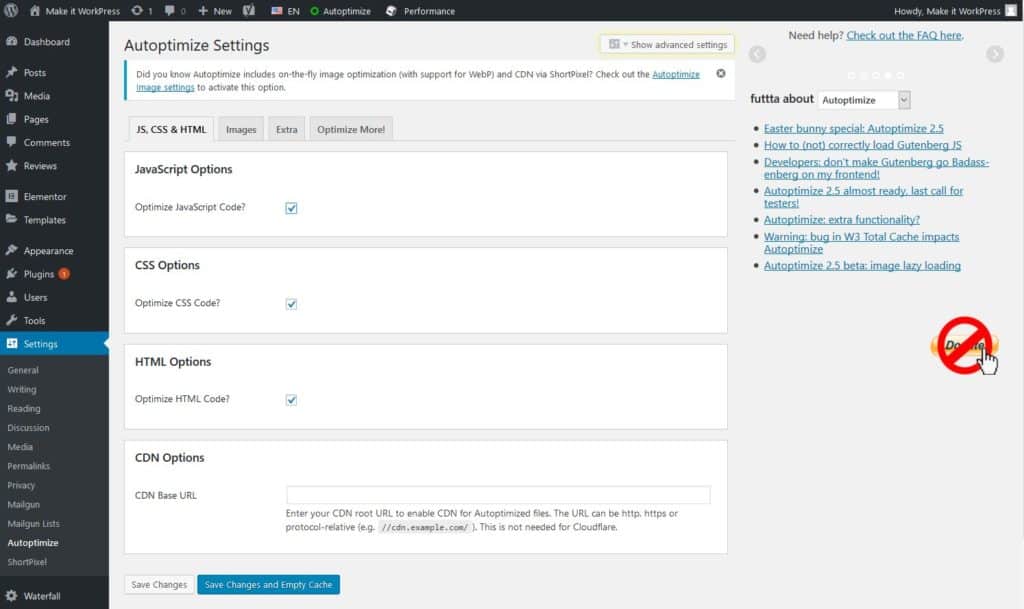The height and width of the screenshot is (609, 1024).
Task: Switch to the Optimize More! tab
Action: (x=351, y=129)
